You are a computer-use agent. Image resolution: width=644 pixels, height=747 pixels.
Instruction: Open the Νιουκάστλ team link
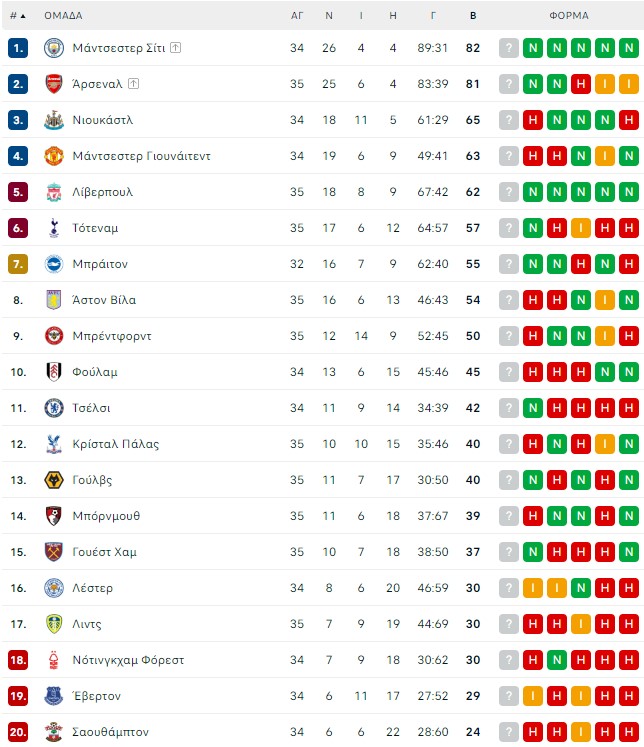pyautogui.click(x=103, y=120)
